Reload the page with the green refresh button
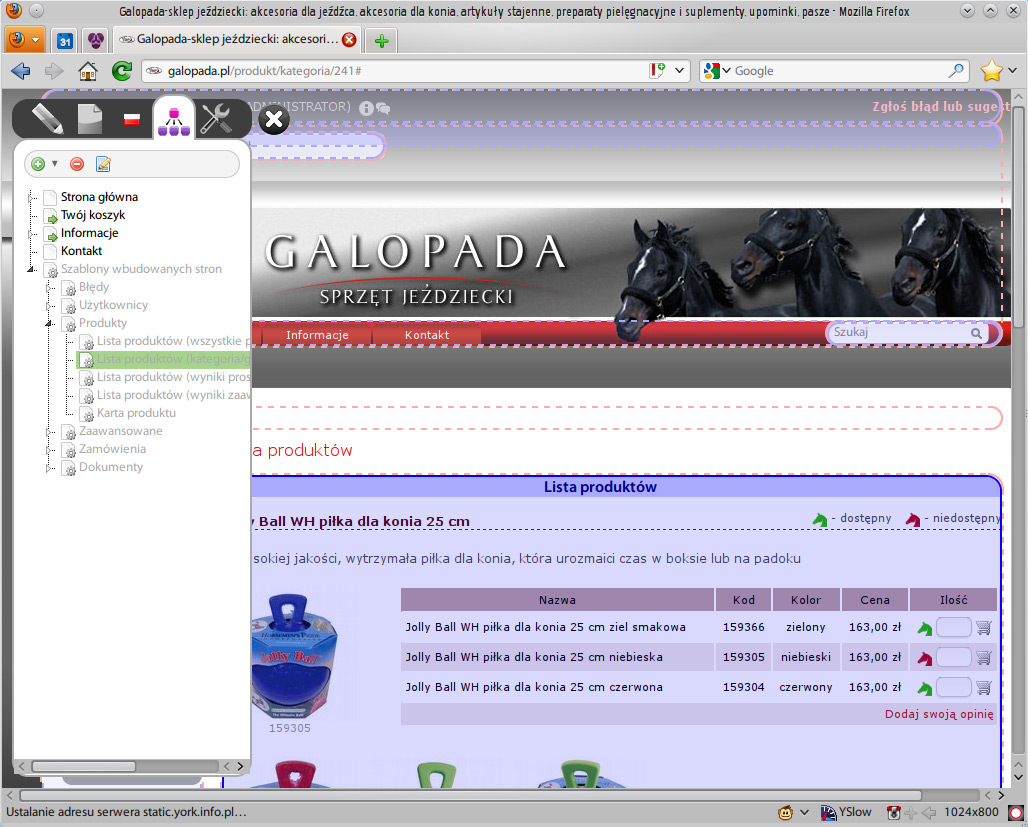 121,71
